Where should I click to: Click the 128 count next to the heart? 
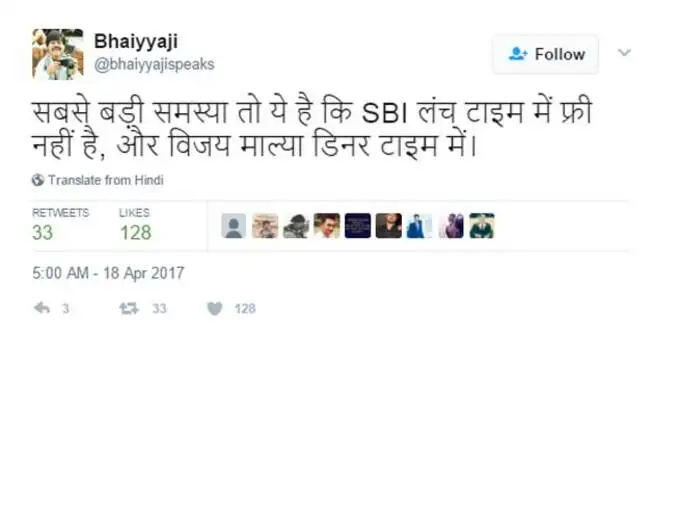tap(245, 309)
